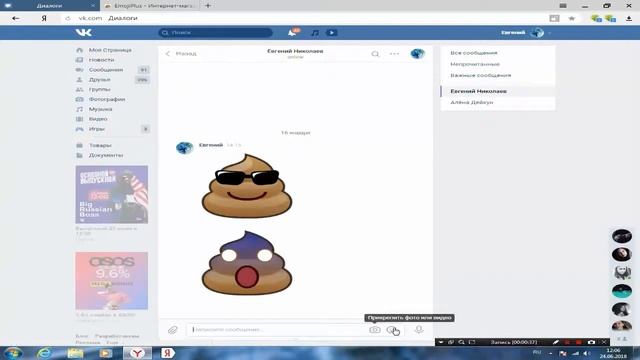Screen dimensions: 640x360
Task: Click the microphone voice message icon
Action: click(x=419, y=329)
